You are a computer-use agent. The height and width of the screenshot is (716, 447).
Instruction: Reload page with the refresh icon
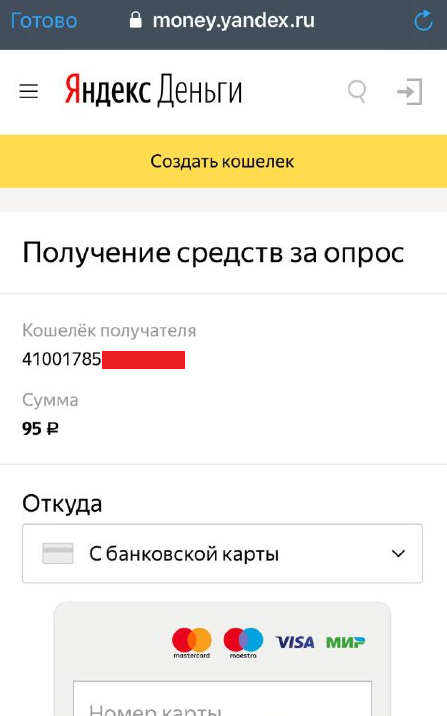click(x=423, y=21)
